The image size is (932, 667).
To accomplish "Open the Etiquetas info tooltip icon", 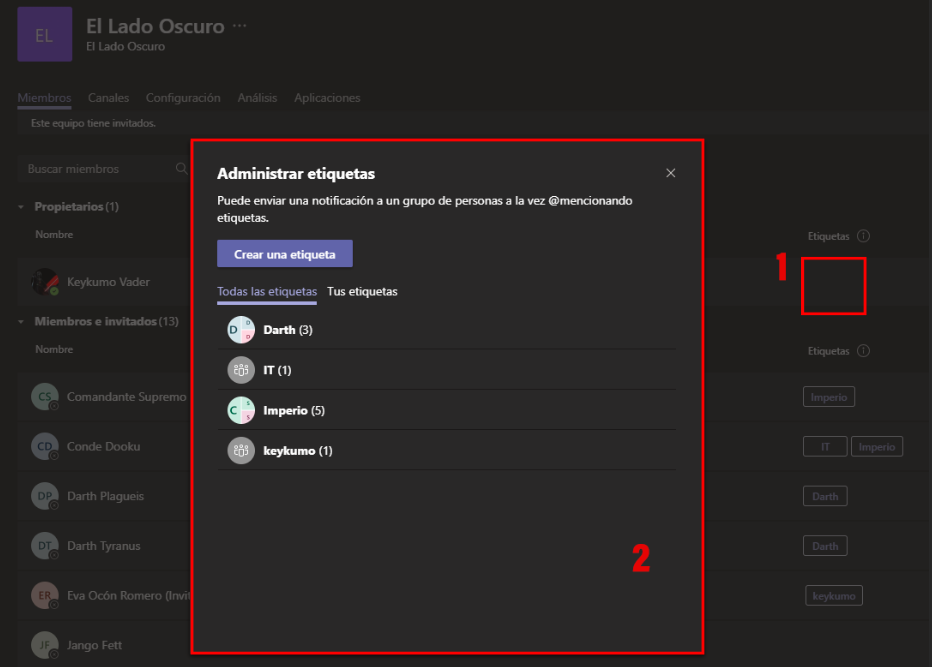I will click(x=864, y=236).
